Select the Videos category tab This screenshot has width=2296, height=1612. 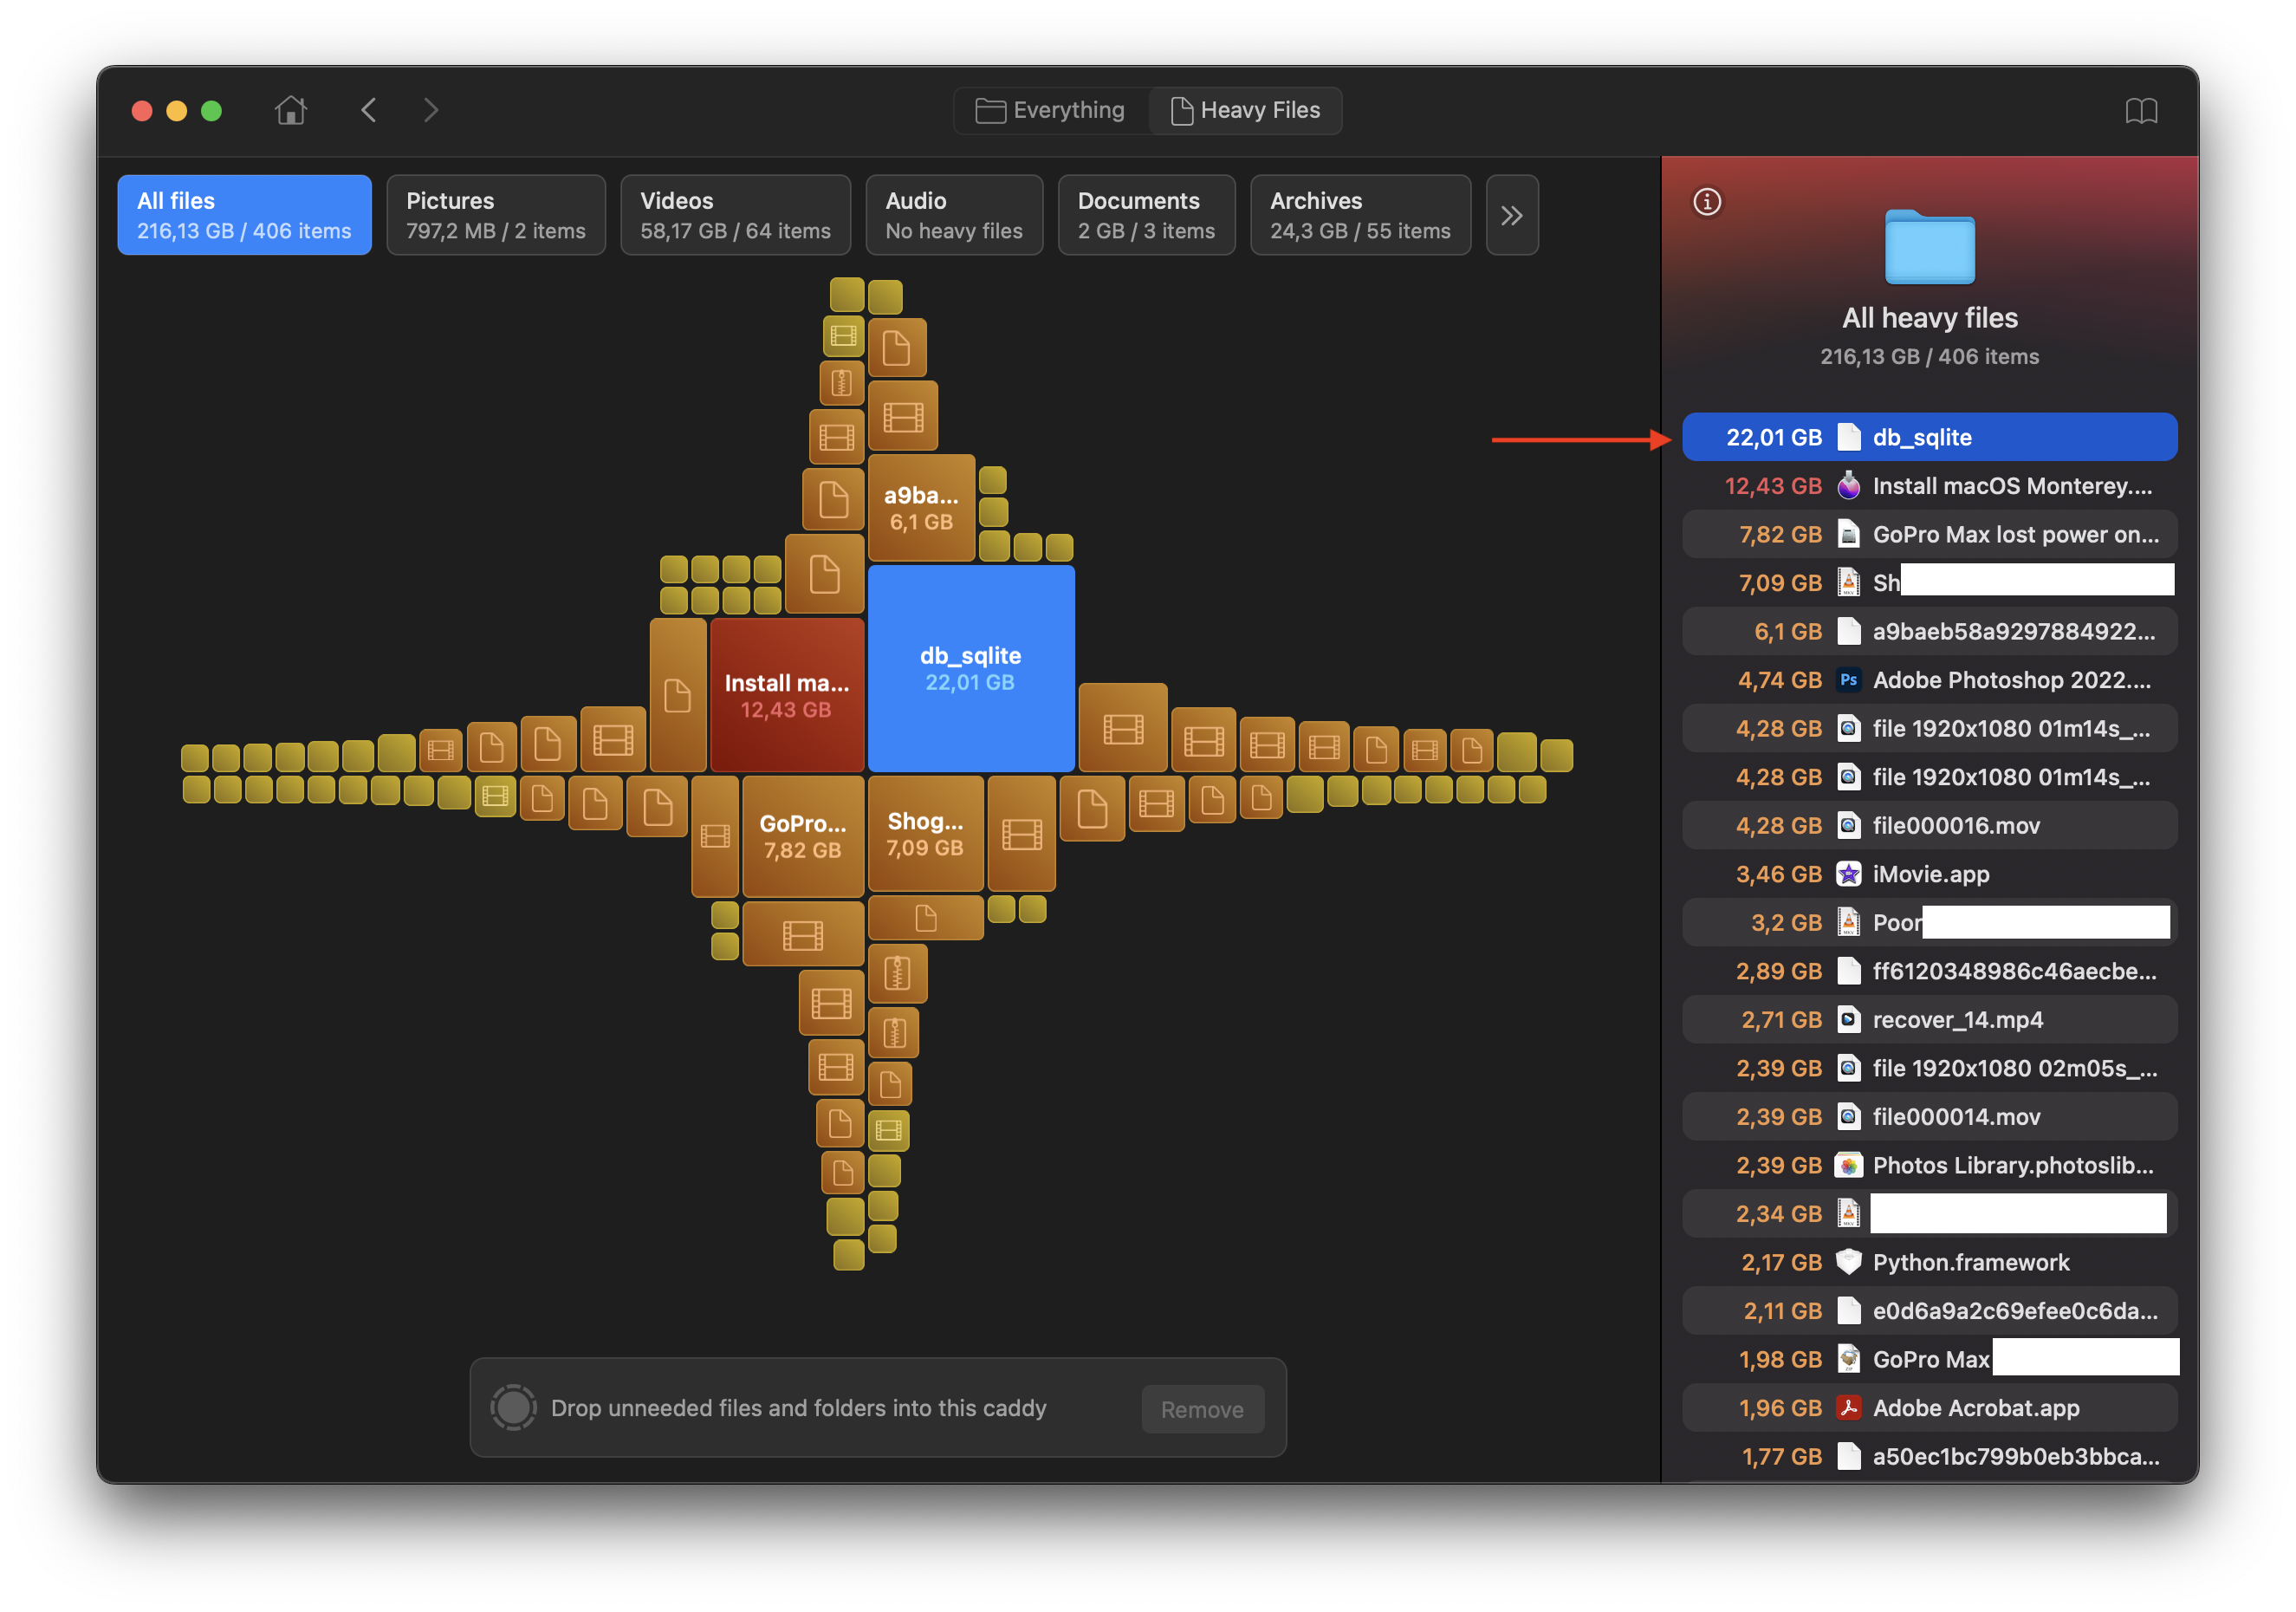click(735, 215)
